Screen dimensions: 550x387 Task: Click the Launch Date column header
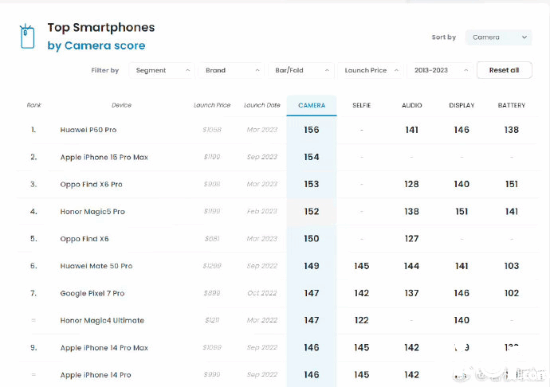point(262,105)
